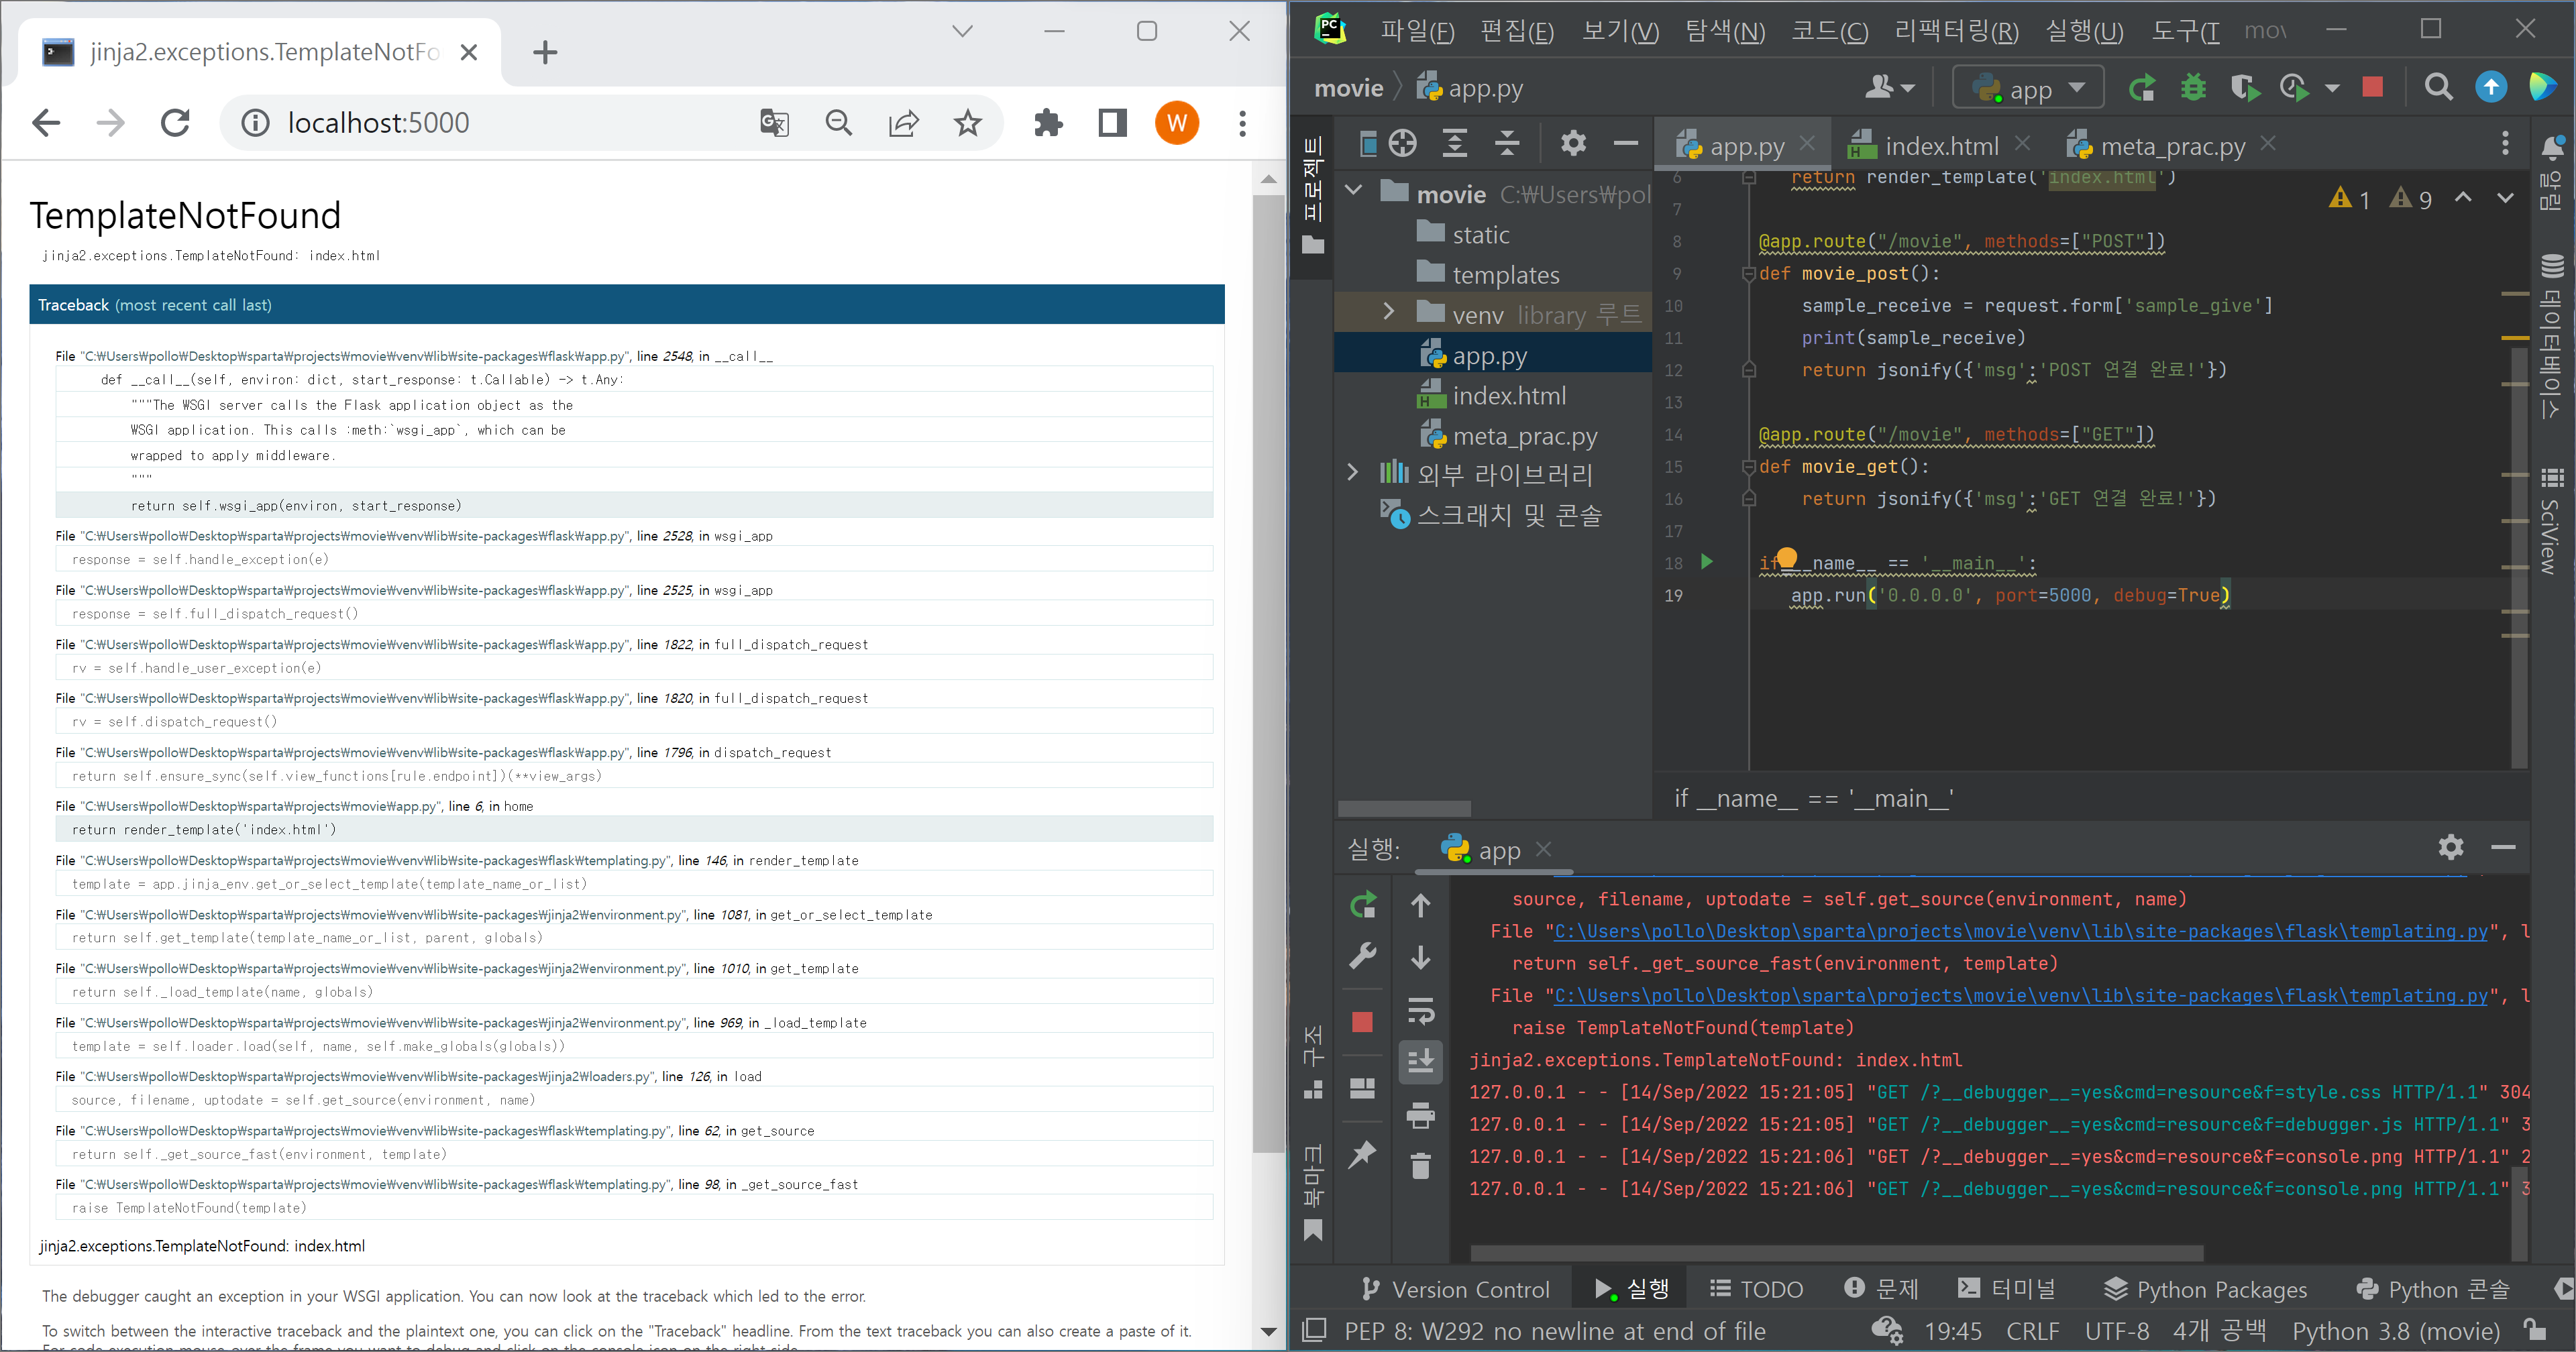Image resolution: width=2576 pixels, height=1352 pixels.
Task: Expand the External Libraries node
Action: [1353, 472]
